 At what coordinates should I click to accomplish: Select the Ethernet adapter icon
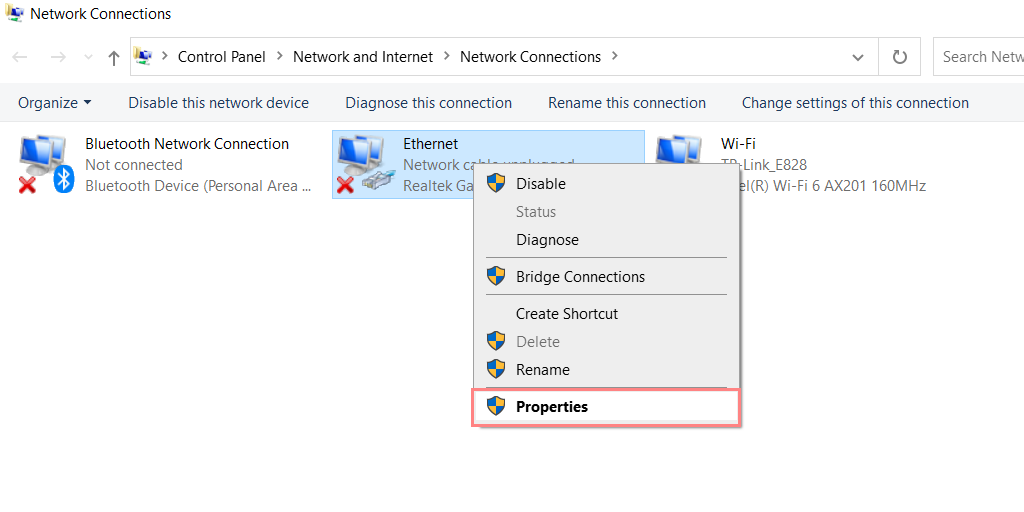[364, 165]
